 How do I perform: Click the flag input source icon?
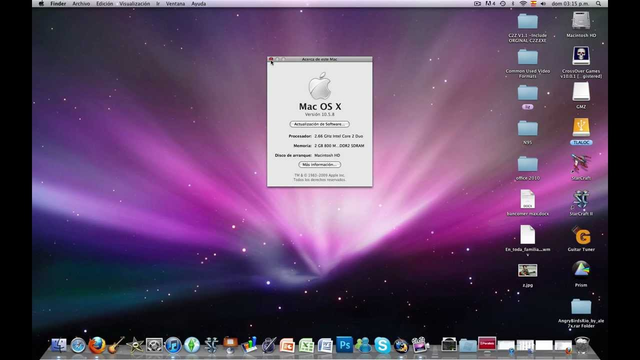point(533,4)
